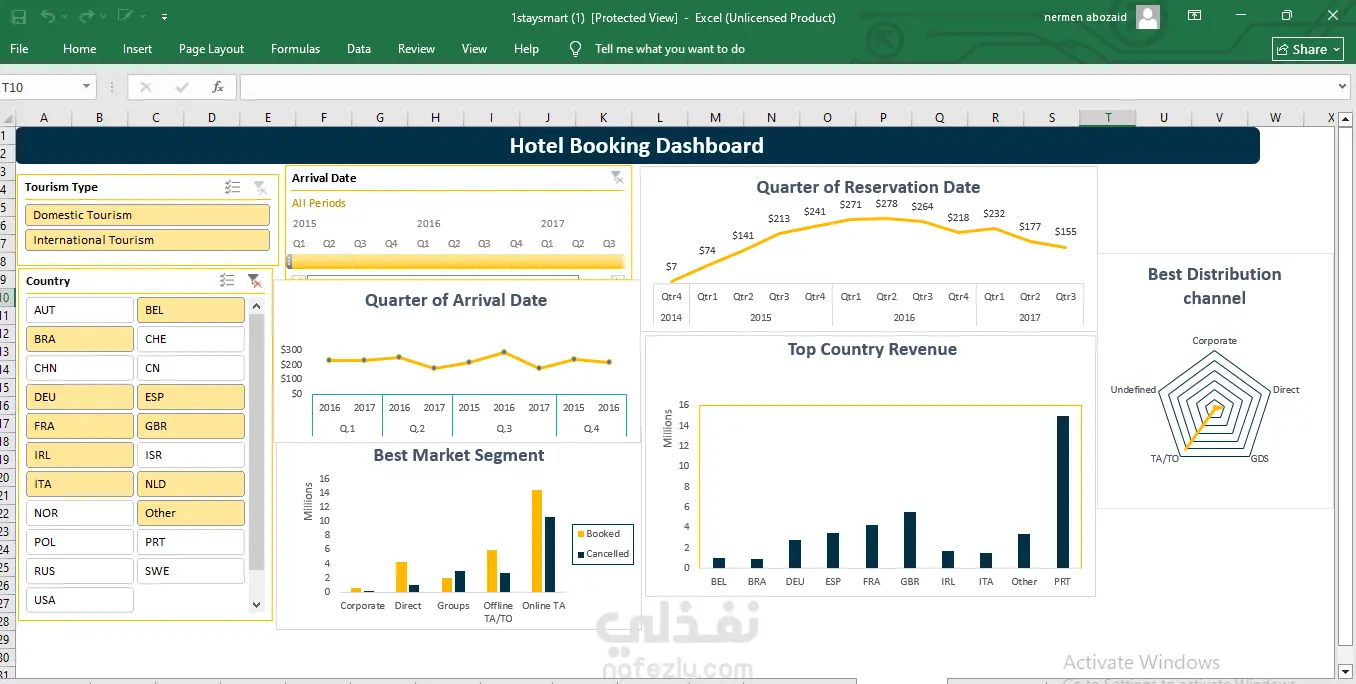1356x684 pixels.
Task: Toggle the CHE country slicer item
Action: point(190,339)
